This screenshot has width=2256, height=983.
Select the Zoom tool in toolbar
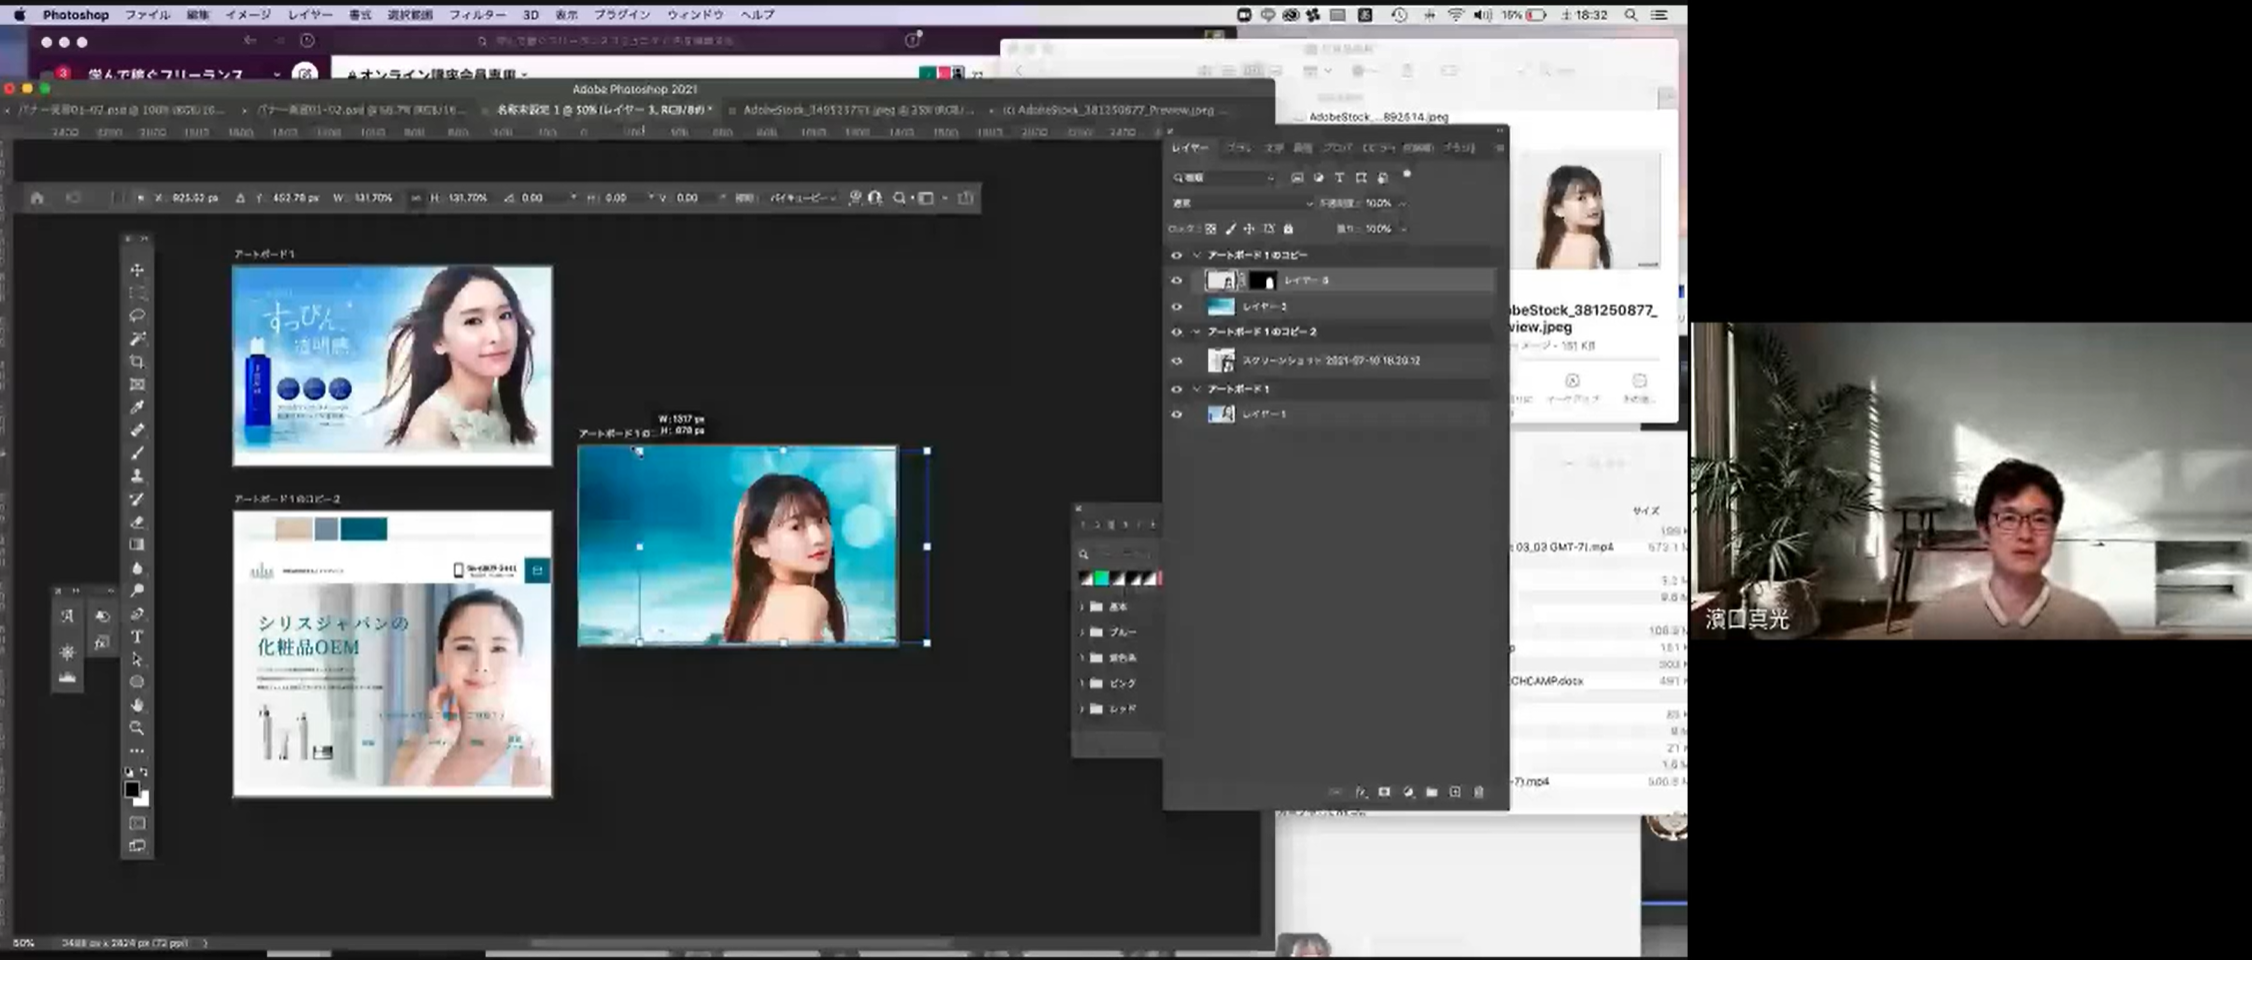coord(137,728)
